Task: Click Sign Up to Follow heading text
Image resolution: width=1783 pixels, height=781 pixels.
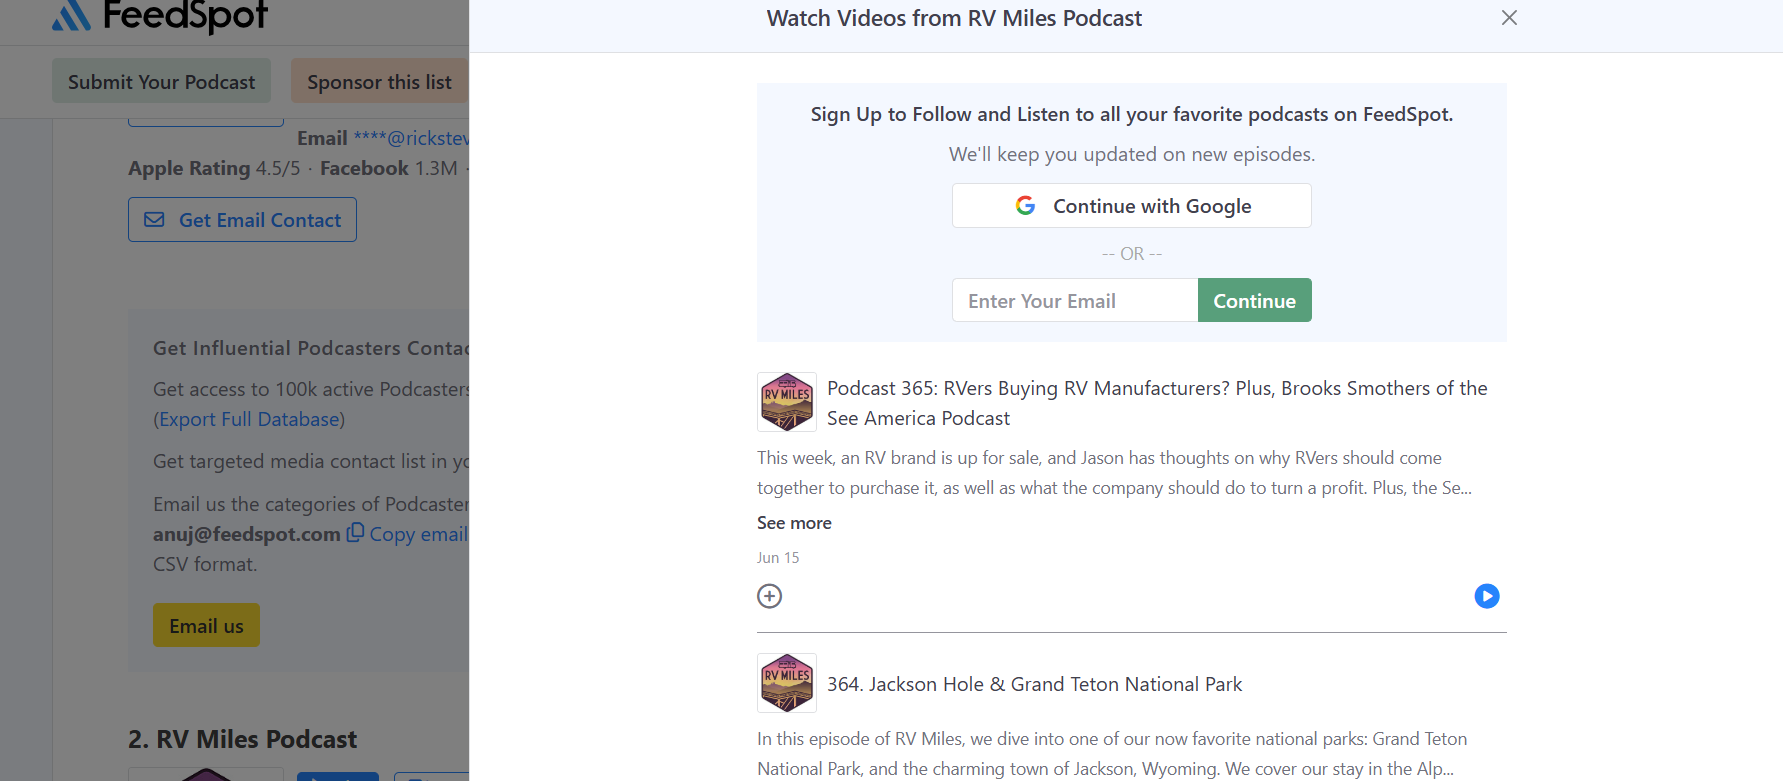Action: pos(1131,114)
